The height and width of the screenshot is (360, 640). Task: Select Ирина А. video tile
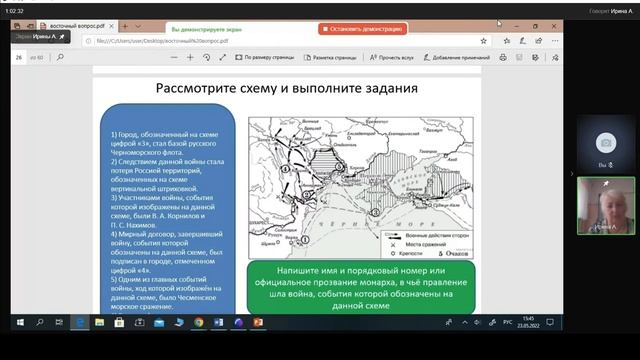[606, 206]
